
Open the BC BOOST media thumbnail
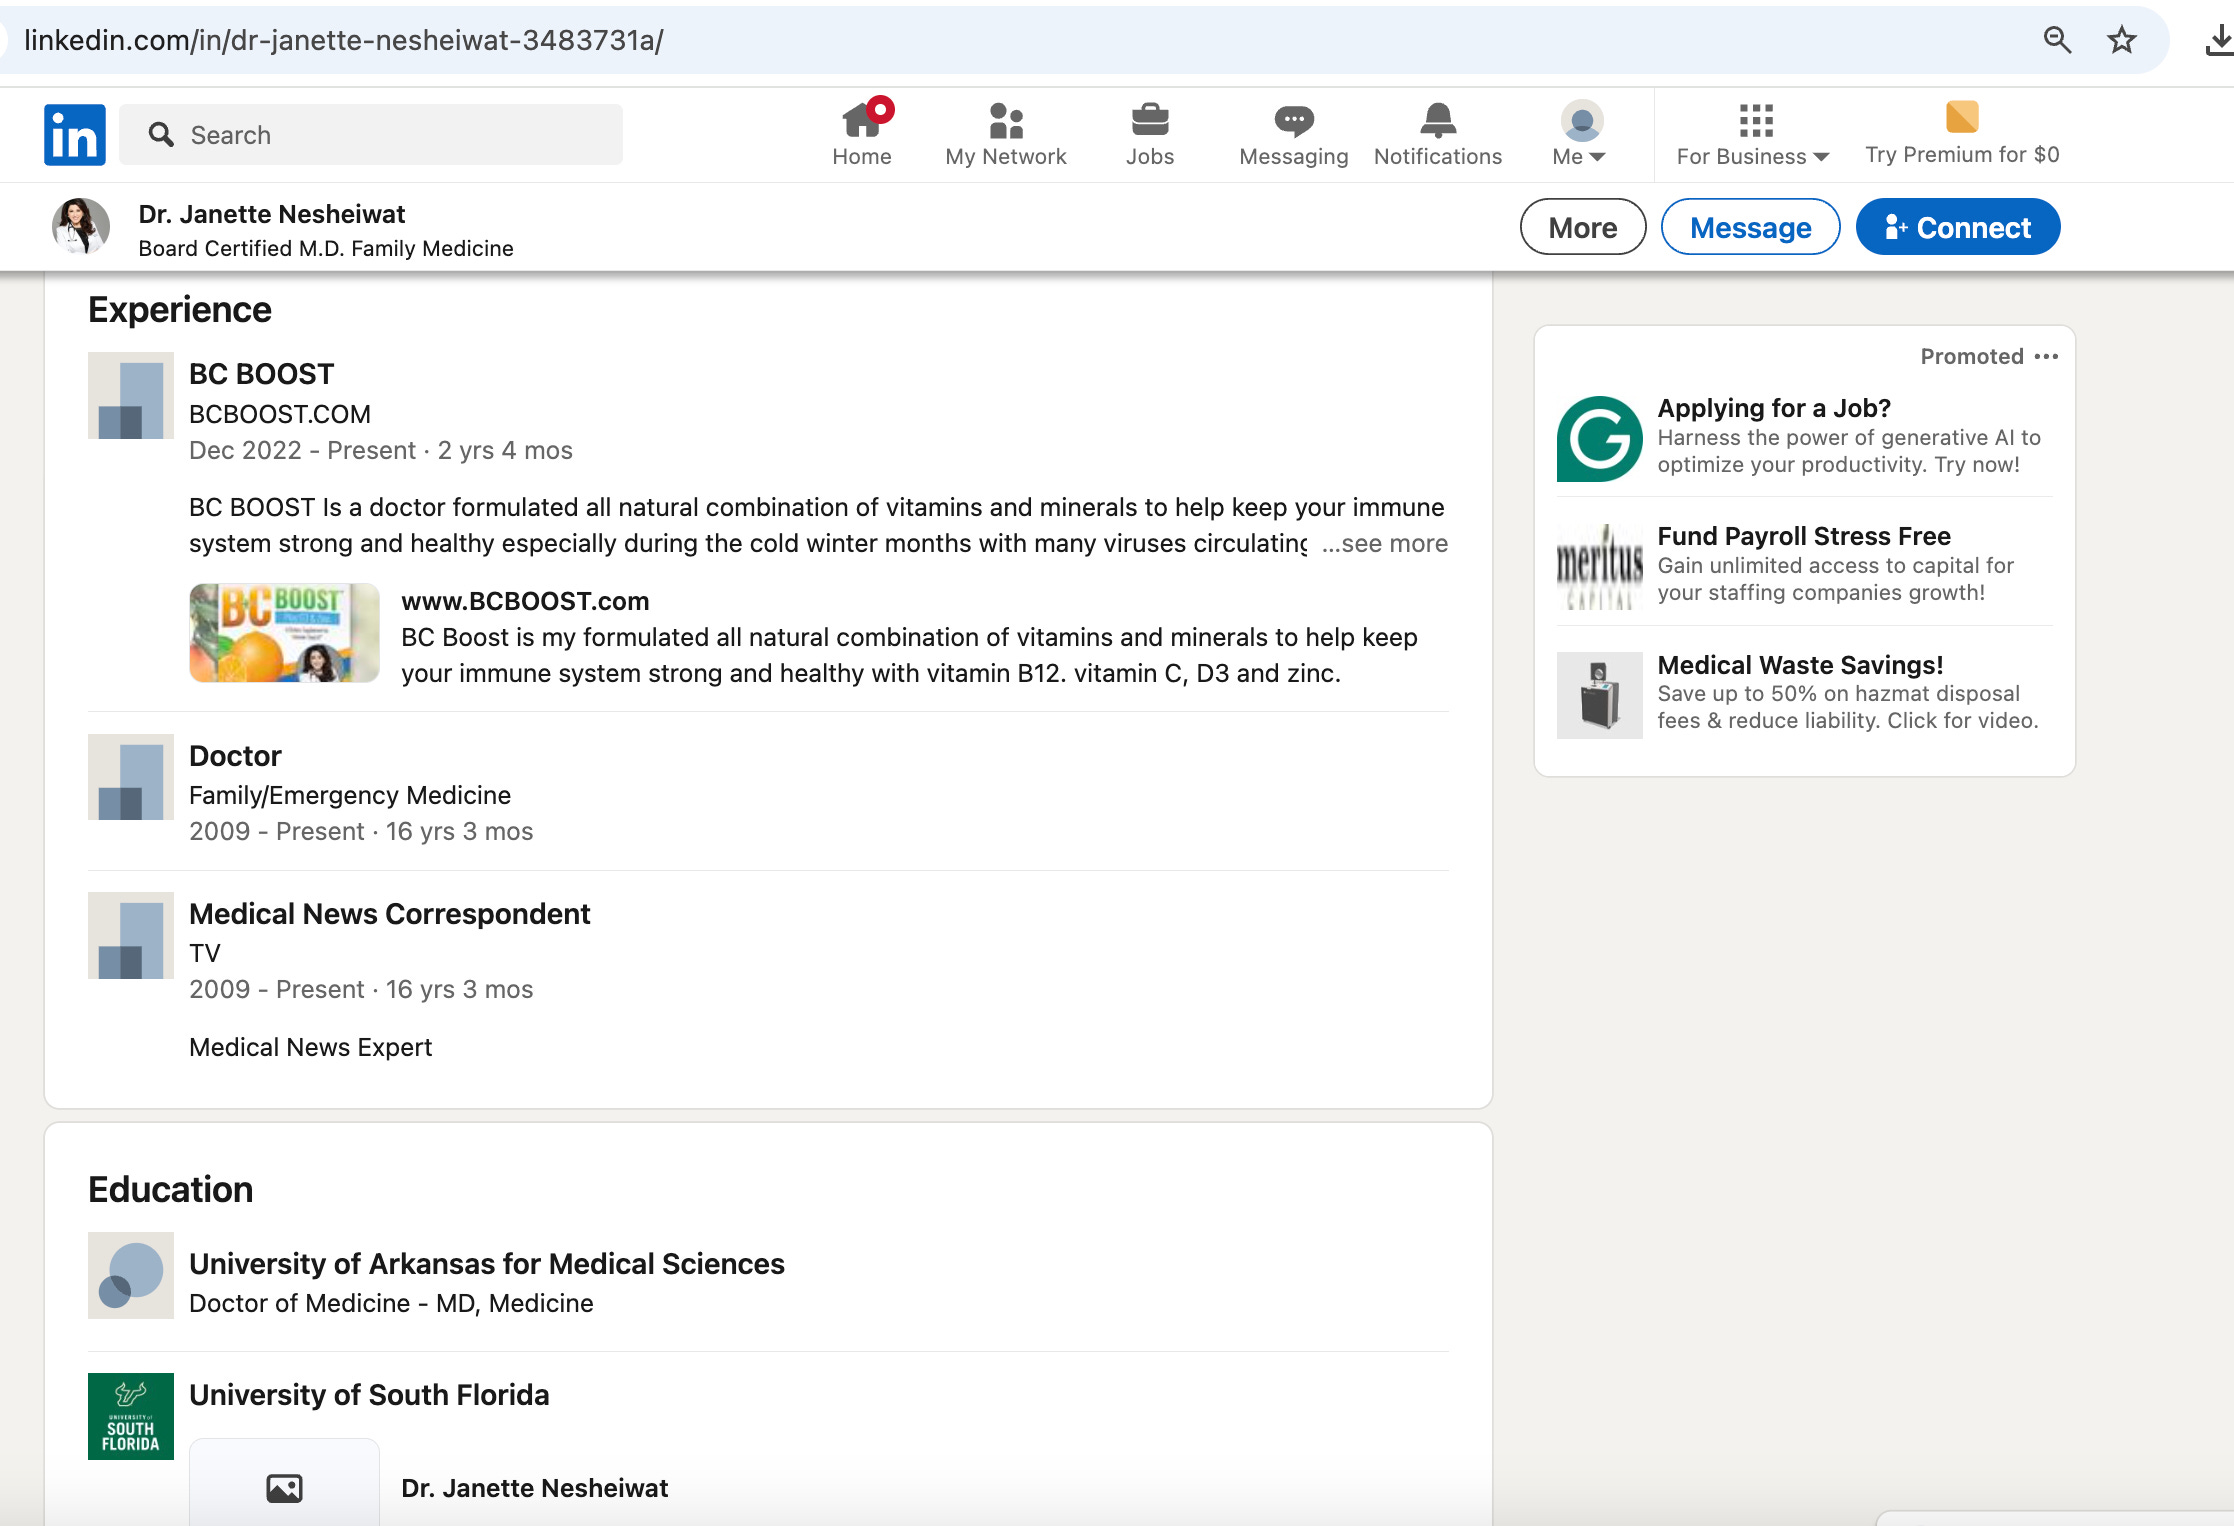tap(284, 633)
